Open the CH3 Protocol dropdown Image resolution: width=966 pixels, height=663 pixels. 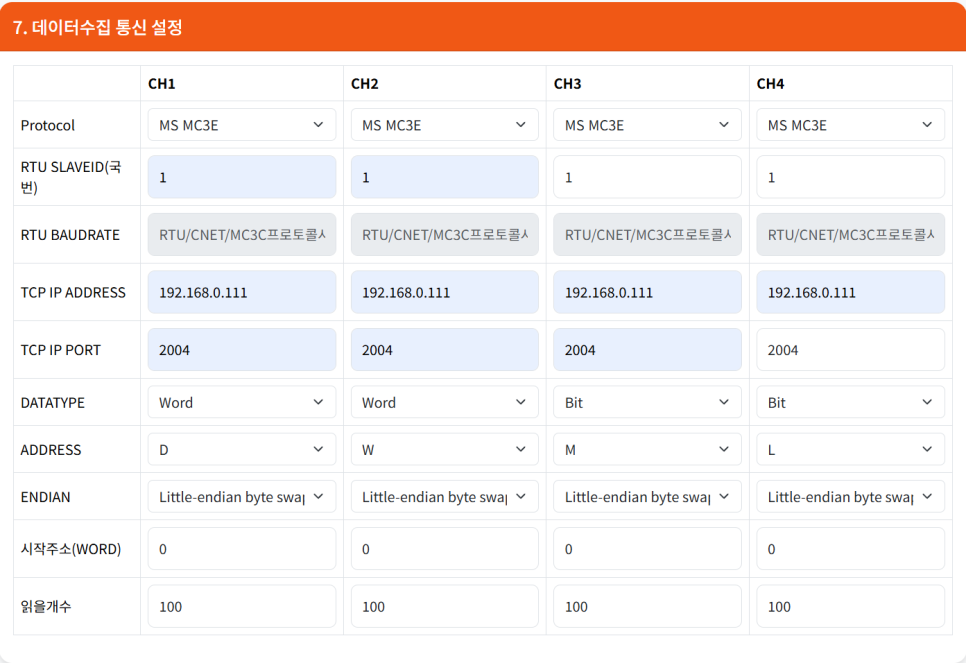pyautogui.click(x=647, y=124)
